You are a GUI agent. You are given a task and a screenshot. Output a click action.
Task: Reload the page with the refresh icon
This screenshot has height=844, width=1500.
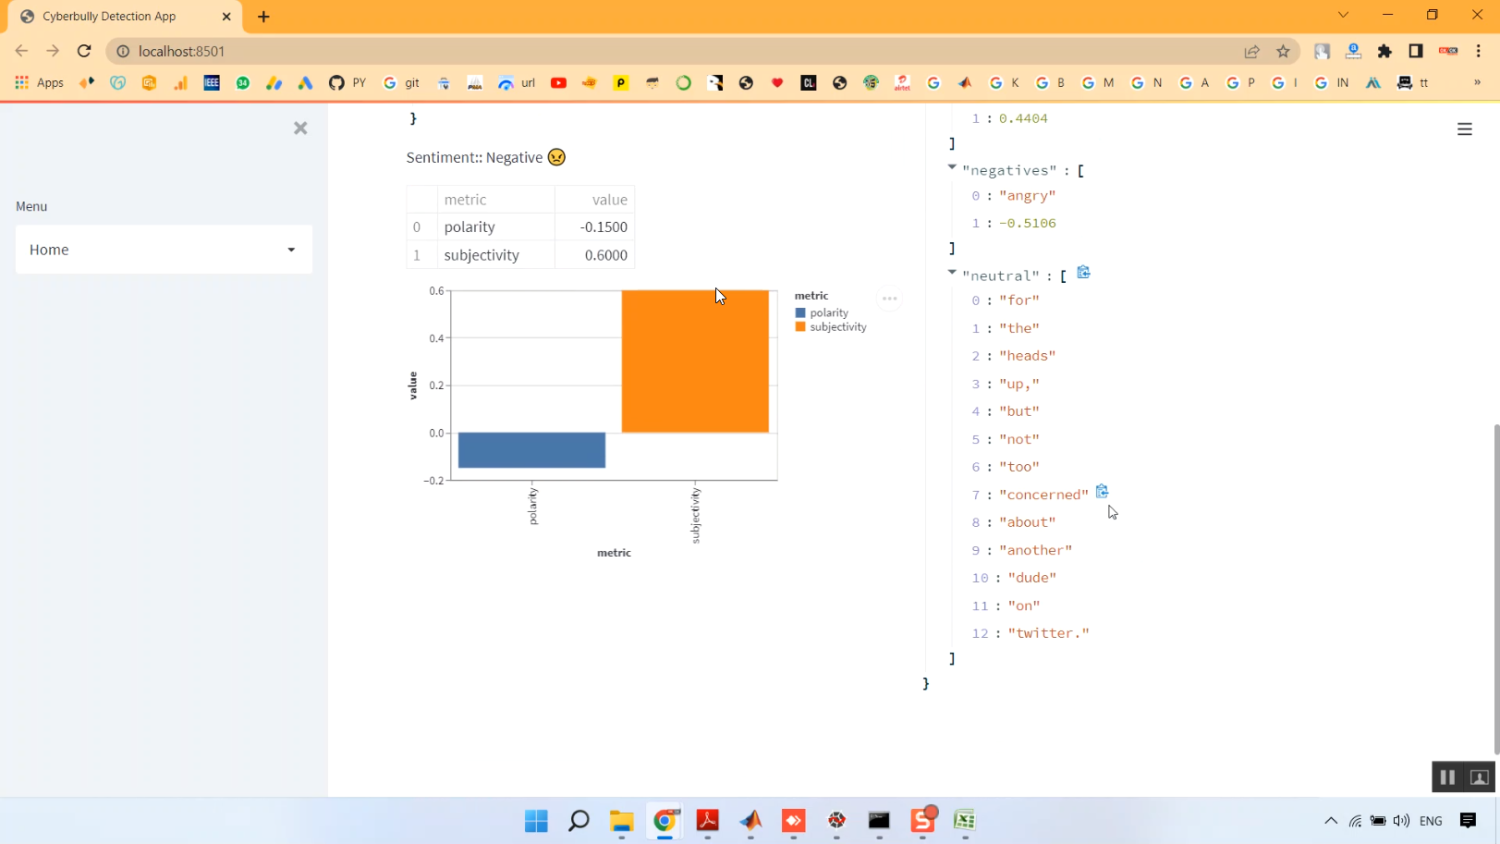click(84, 51)
